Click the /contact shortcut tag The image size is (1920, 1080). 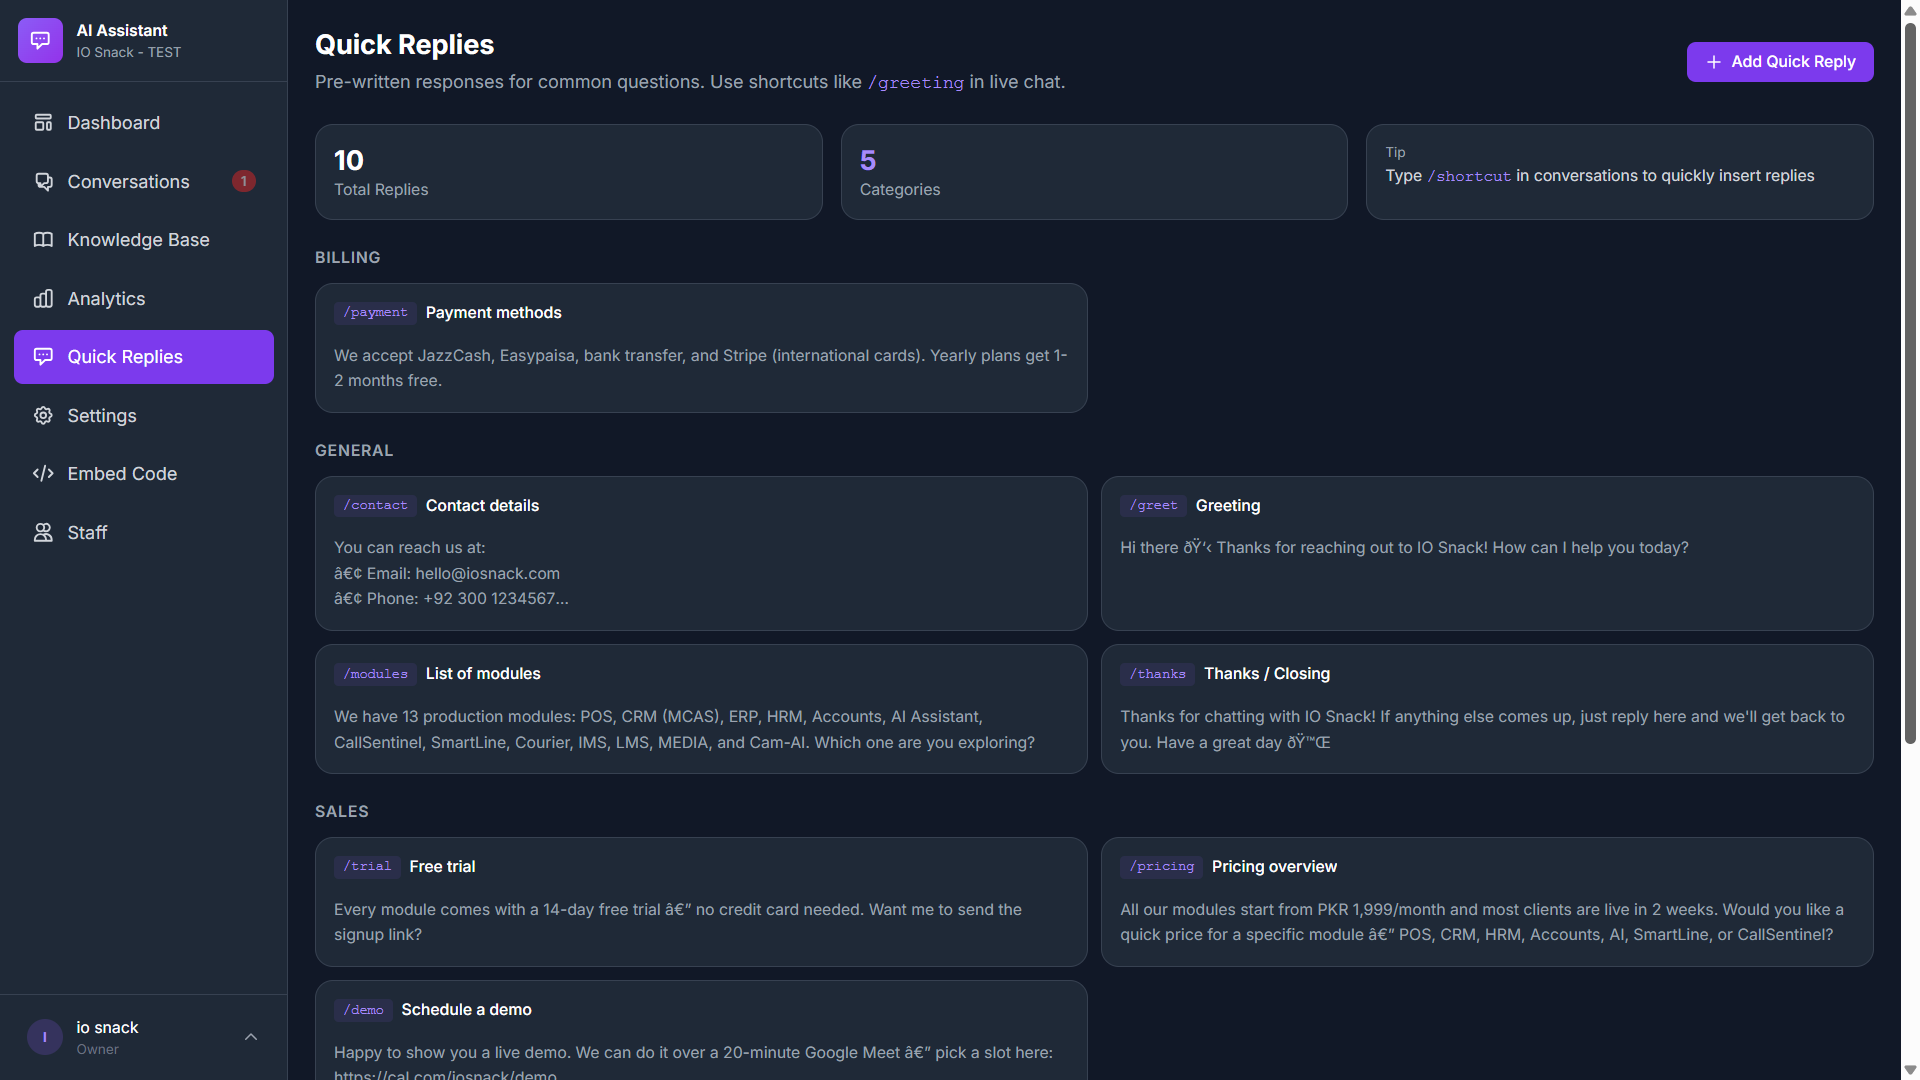click(x=375, y=506)
